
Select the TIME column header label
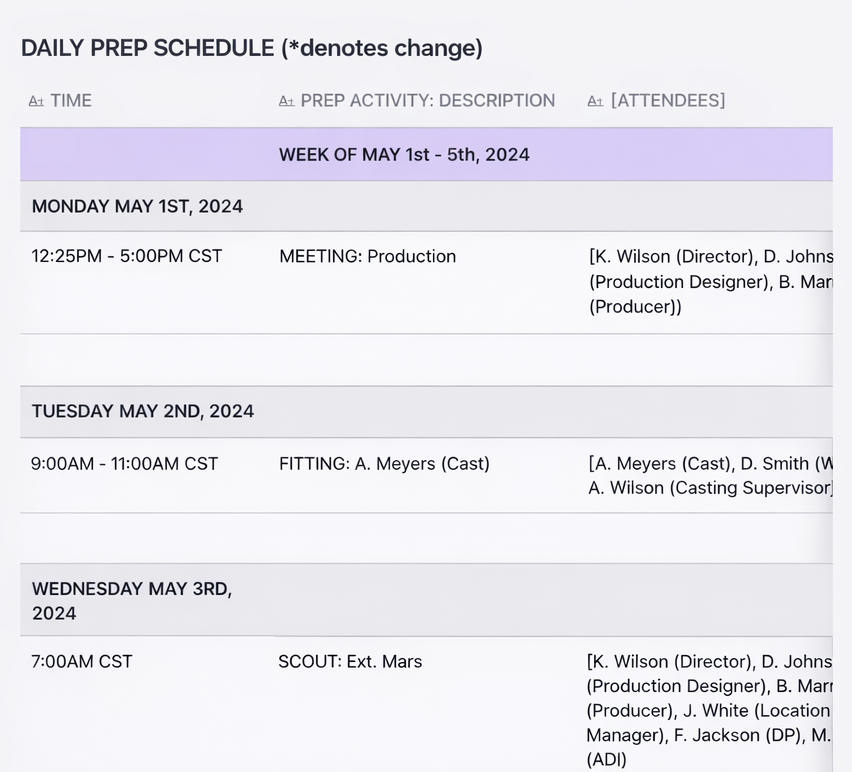tap(71, 101)
